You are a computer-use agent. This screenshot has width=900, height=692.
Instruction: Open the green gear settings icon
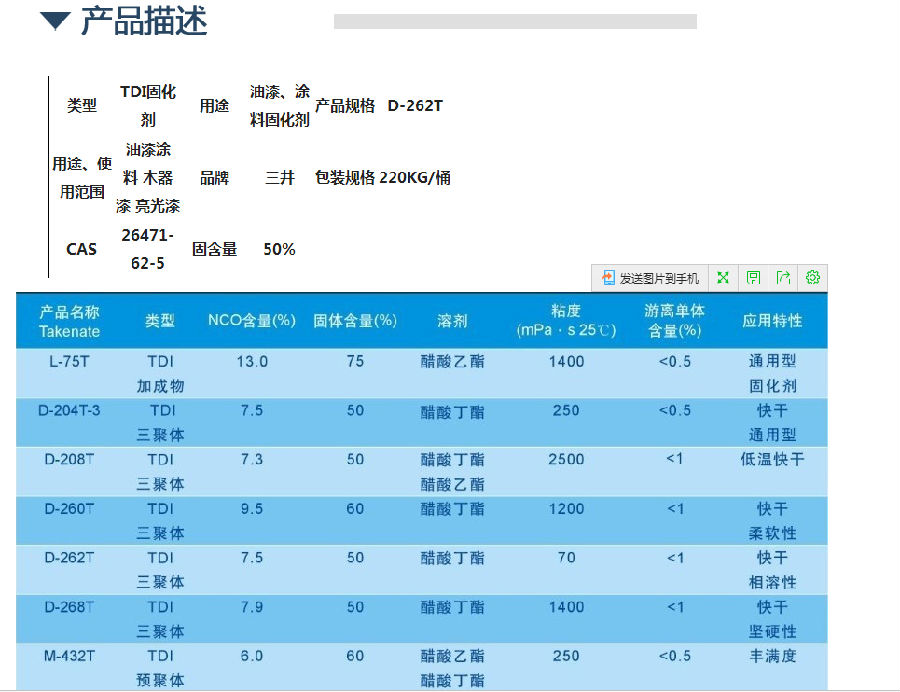click(x=812, y=278)
